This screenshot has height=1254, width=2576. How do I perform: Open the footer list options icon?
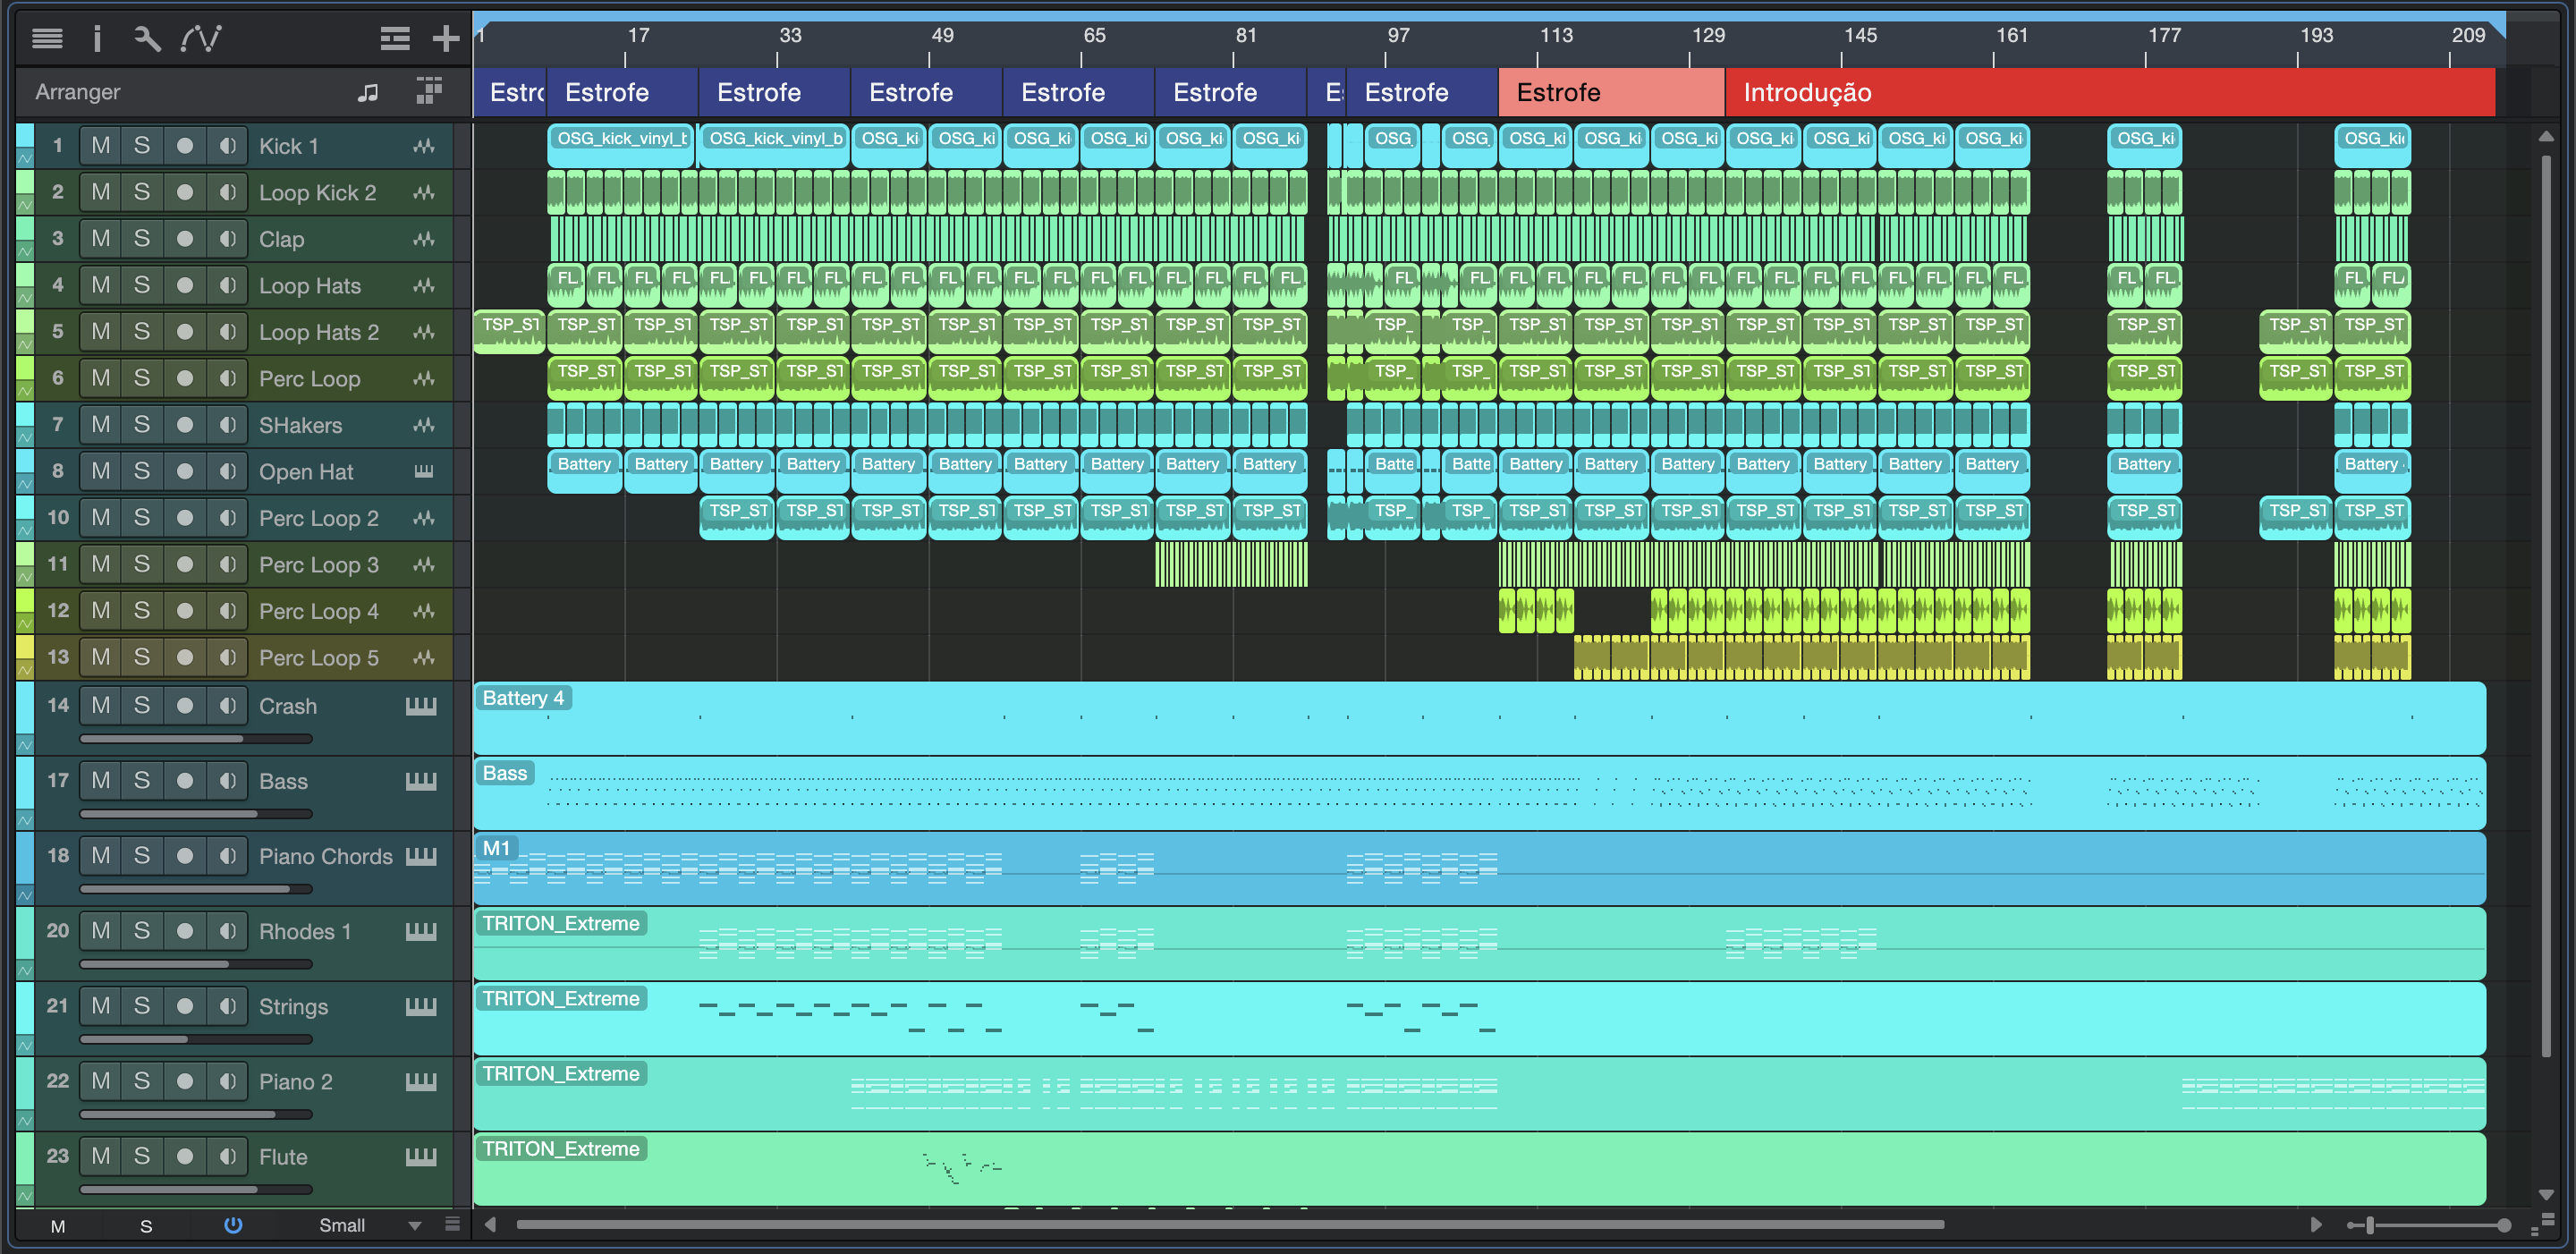[453, 1224]
